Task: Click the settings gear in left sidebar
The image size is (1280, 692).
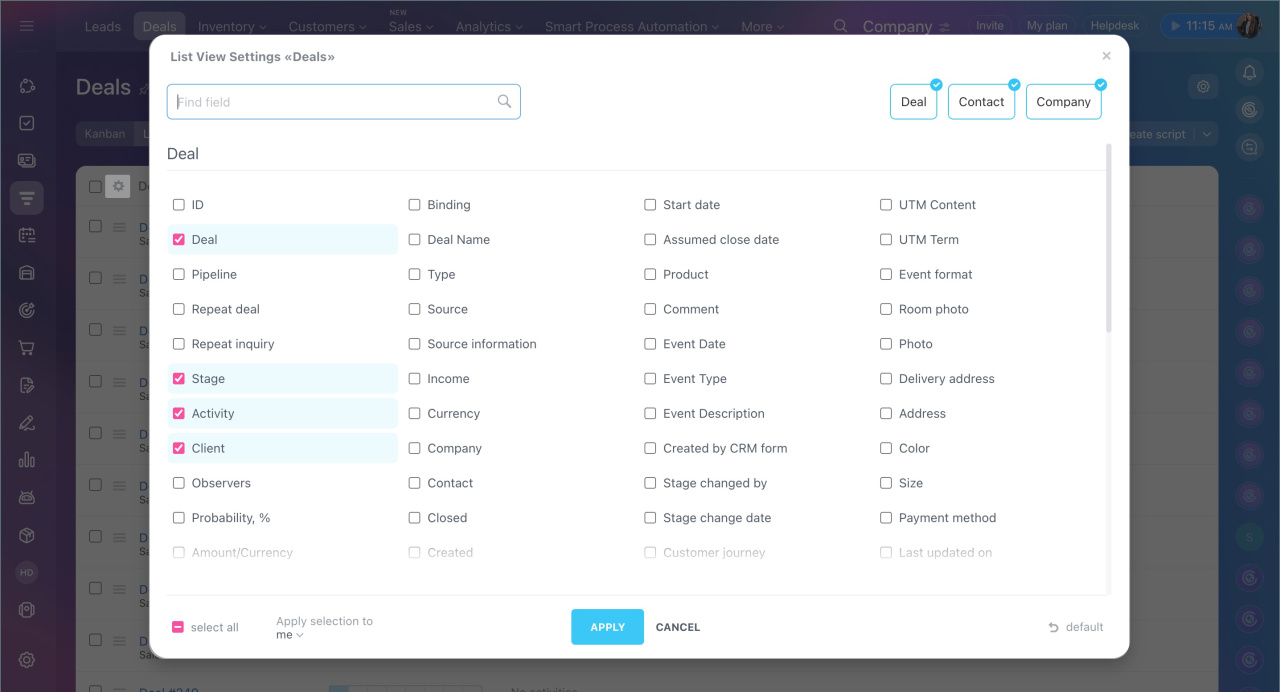Action: [27, 660]
